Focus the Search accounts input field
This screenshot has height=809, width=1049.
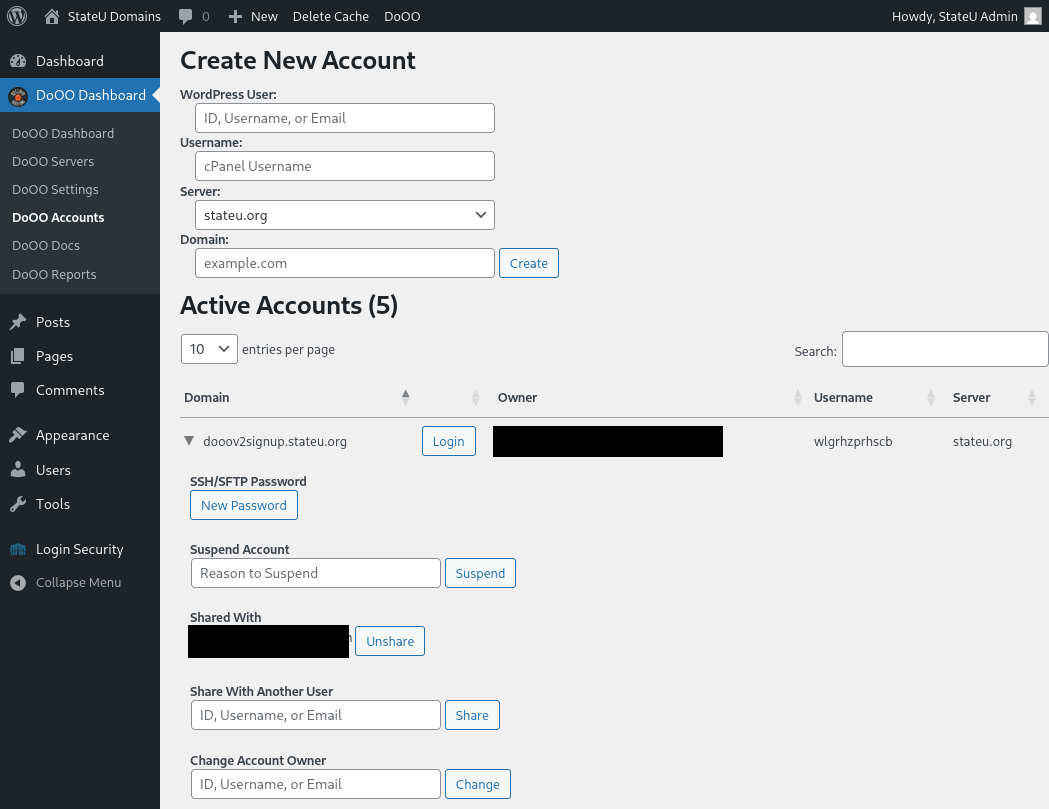point(945,349)
